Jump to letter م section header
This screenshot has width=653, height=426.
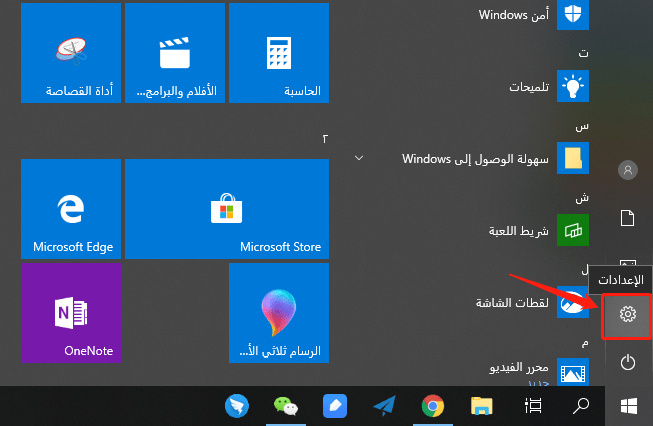point(585,343)
